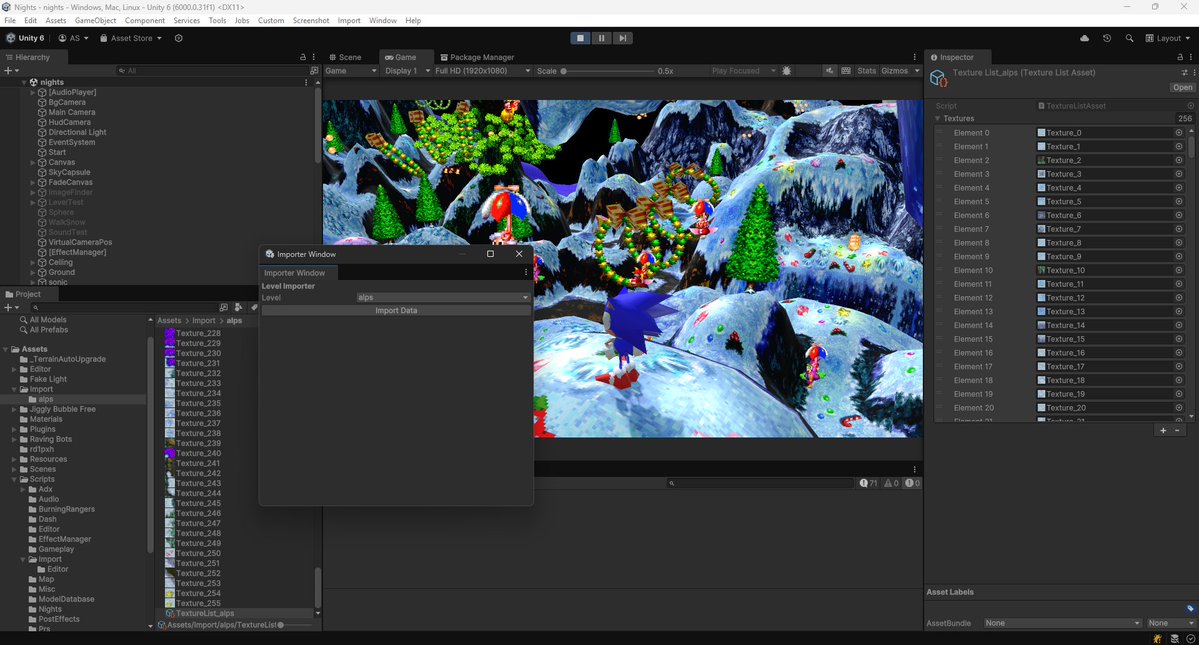The height and width of the screenshot is (645, 1199).
Task: Select Main Camera in Hierarchy
Action: pyautogui.click(x=72, y=112)
